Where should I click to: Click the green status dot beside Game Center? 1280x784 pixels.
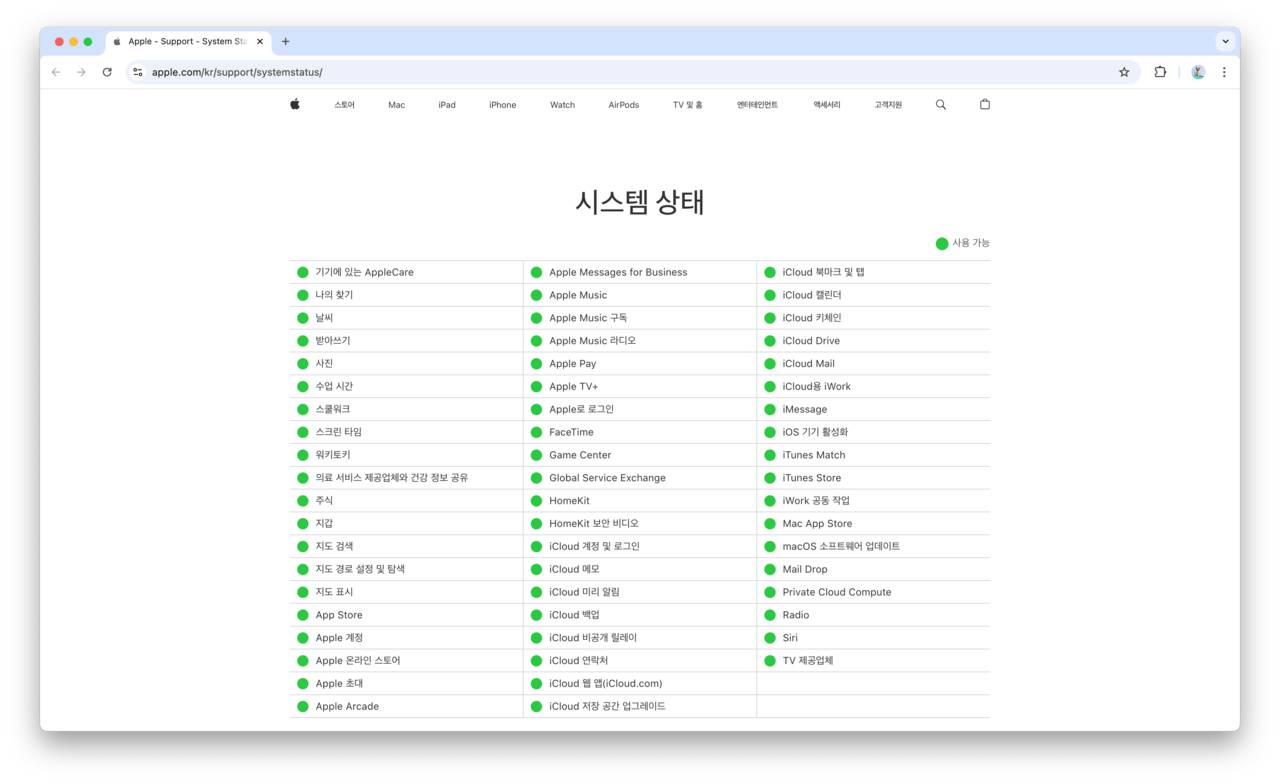536,455
